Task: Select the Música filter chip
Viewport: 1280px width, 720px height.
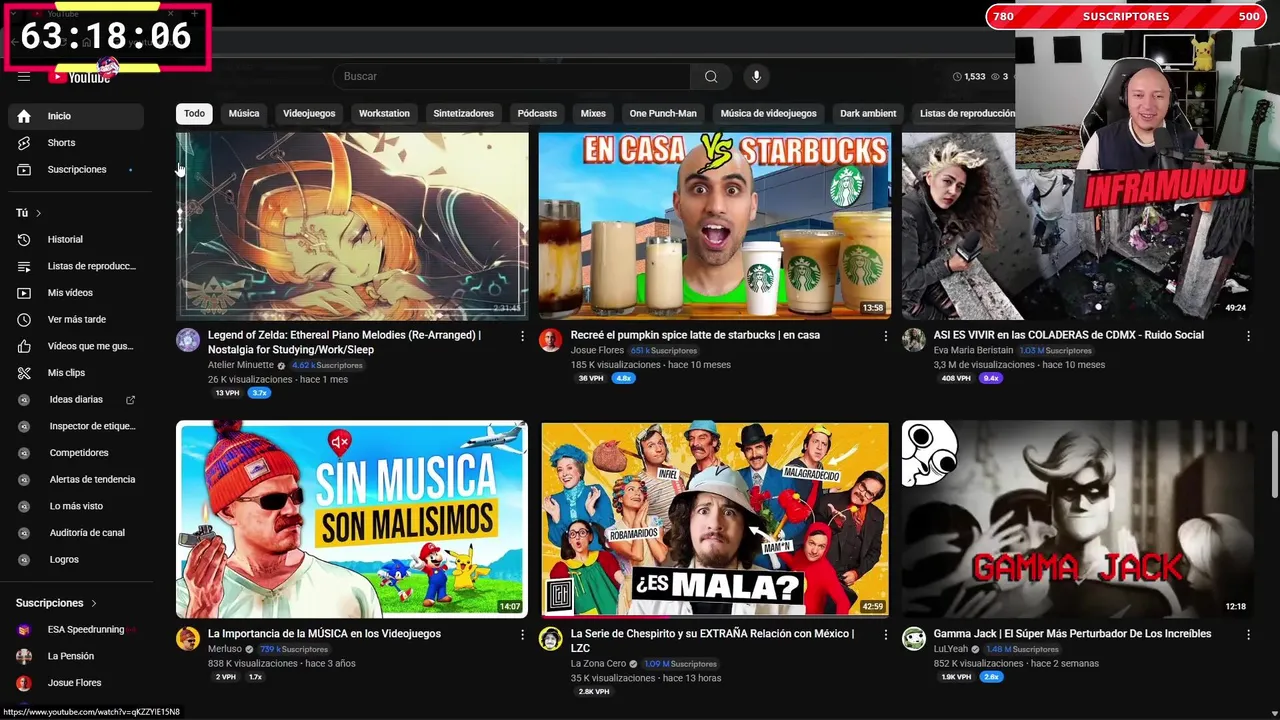Action: 244,113
